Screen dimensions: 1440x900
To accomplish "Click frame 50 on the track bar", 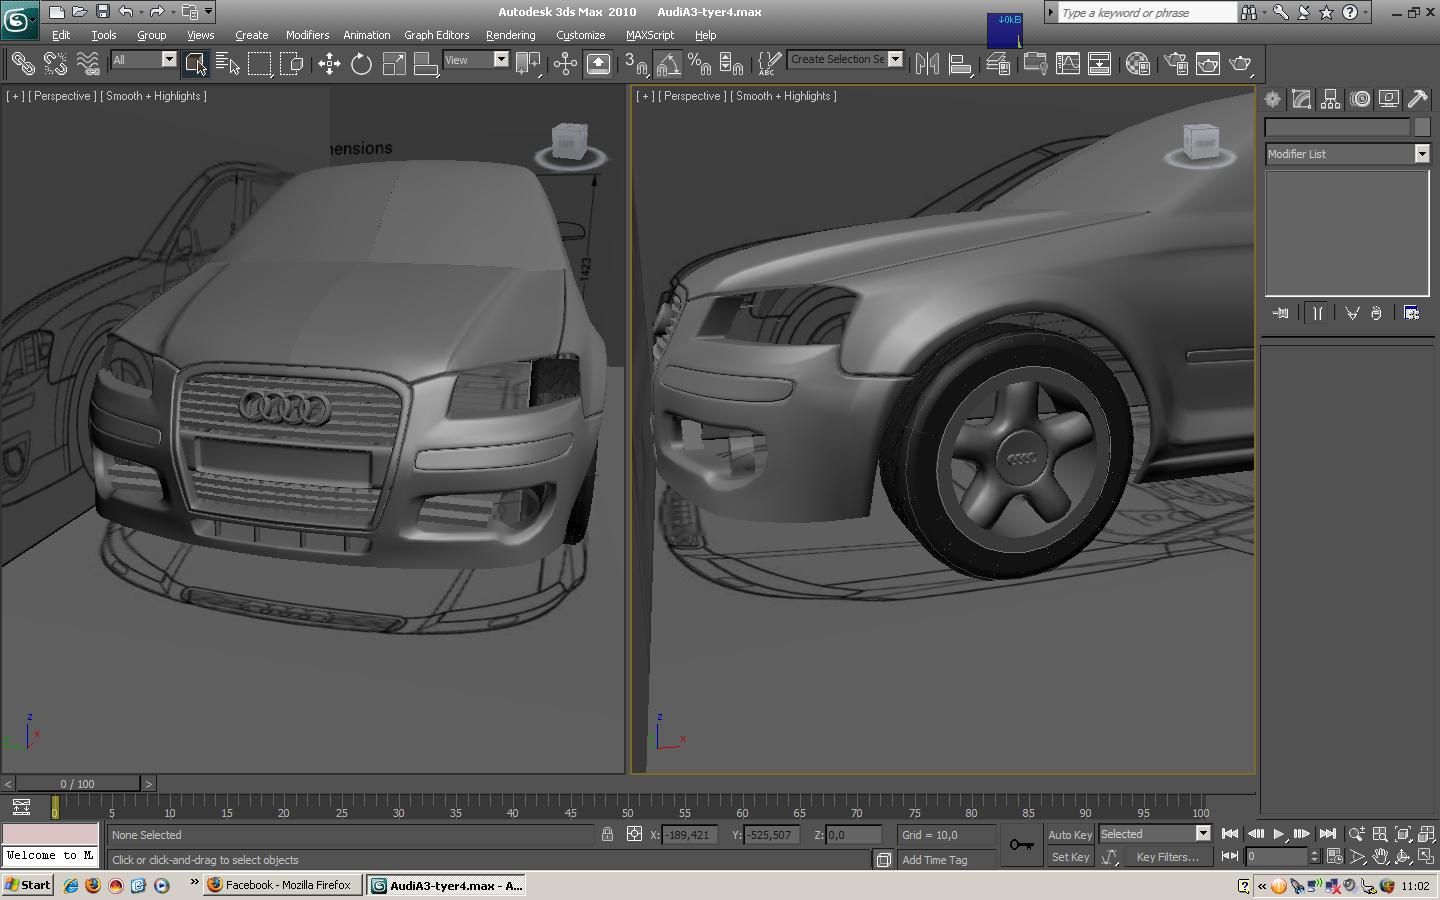I will click(x=628, y=806).
